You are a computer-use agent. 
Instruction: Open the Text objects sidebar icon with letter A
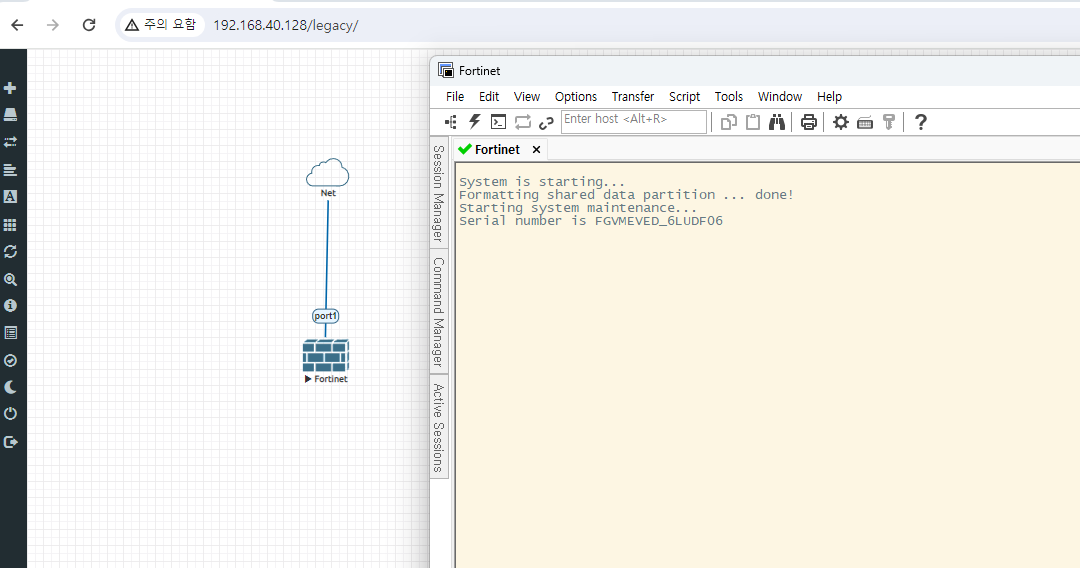10,197
